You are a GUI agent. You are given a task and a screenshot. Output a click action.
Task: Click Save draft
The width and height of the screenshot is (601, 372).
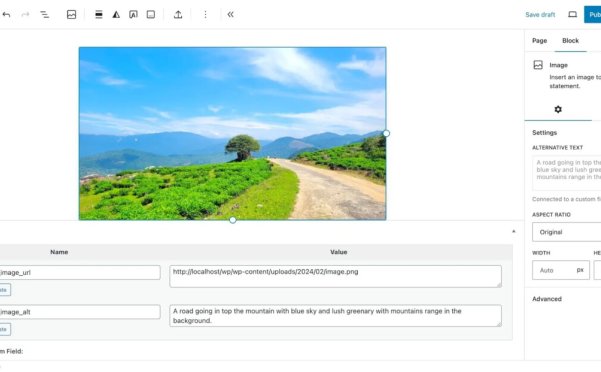[x=540, y=15]
